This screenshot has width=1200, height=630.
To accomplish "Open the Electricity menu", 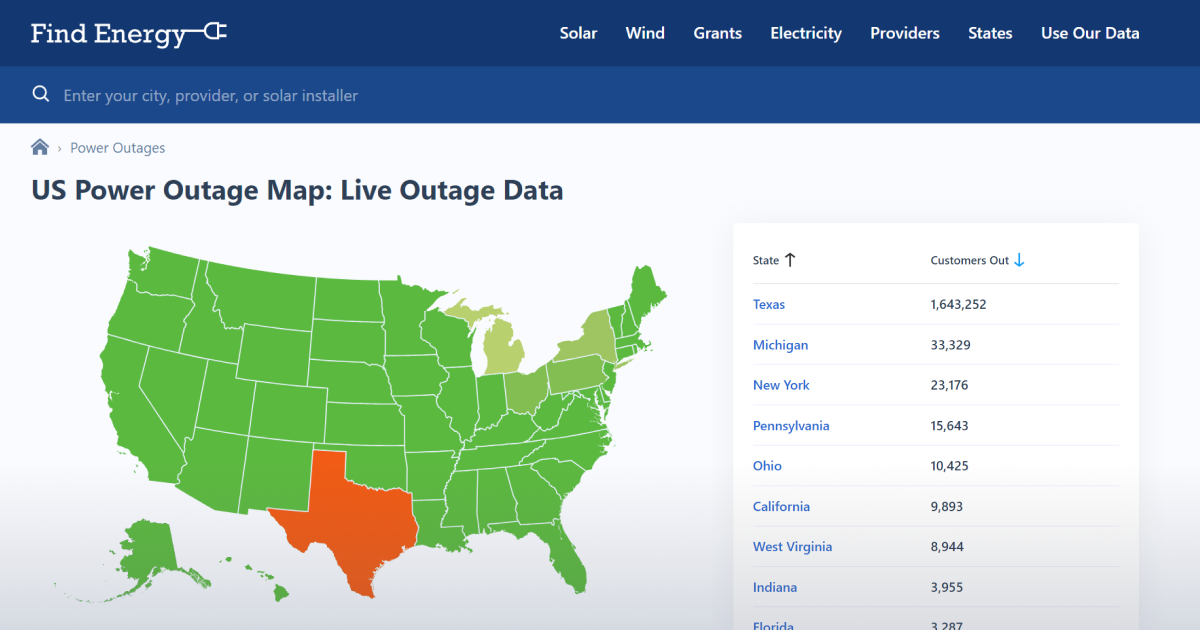I will [805, 33].
